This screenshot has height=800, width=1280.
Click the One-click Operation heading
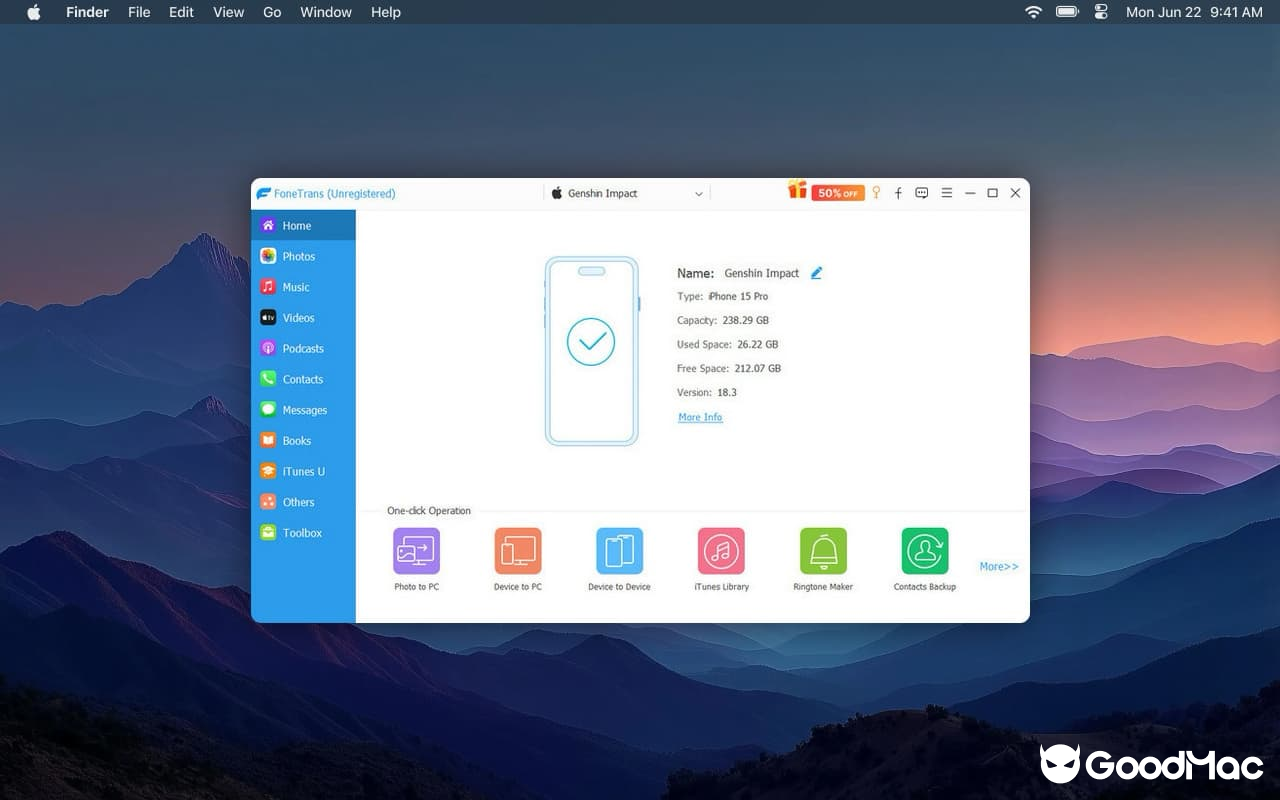(429, 511)
